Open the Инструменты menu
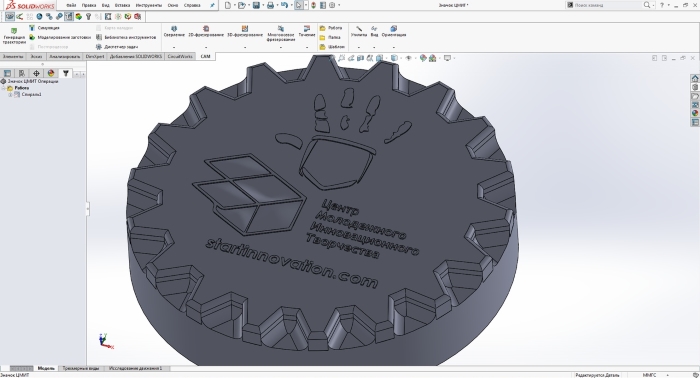This screenshot has width=700, height=378. (149, 5)
